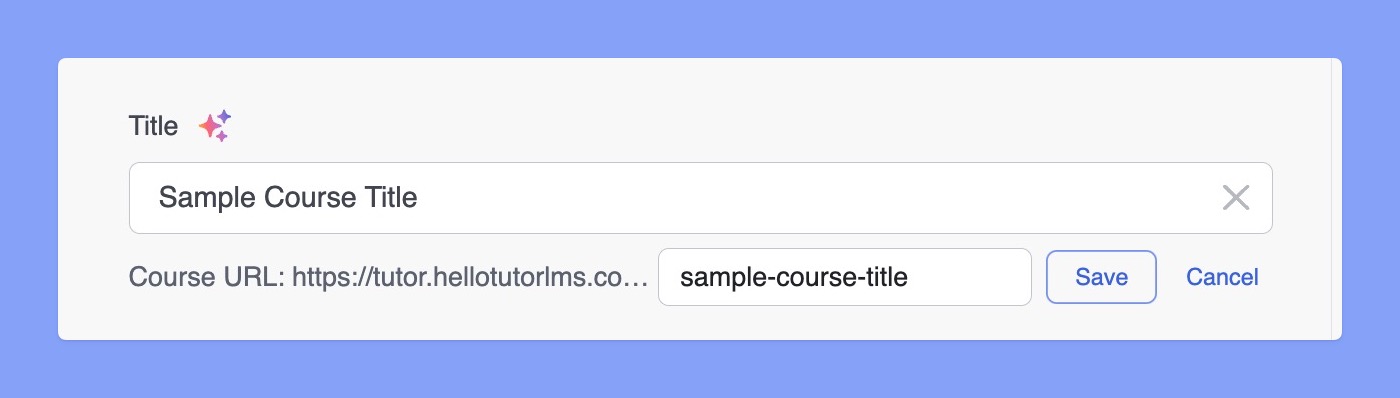This screenshot has height=398, width=1400.
Task: Click the 'Course URL:' label text
Action: (x=207, y=278)
